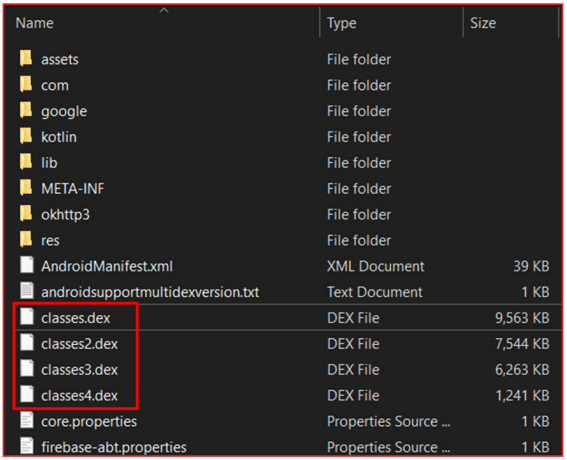
Task: Select classes4.dex file name
Action: (x=80, y=396)
